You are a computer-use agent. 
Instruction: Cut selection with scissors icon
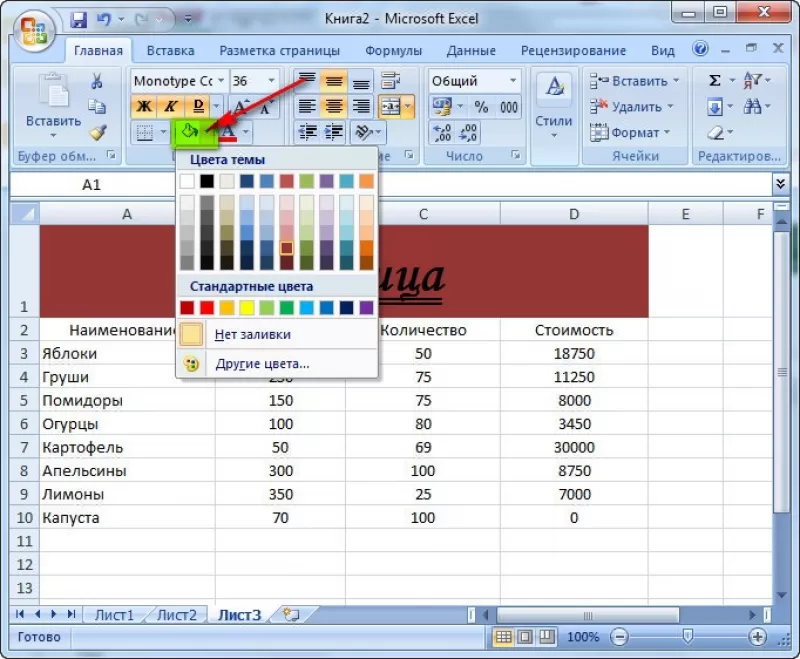tap(96, 81)
